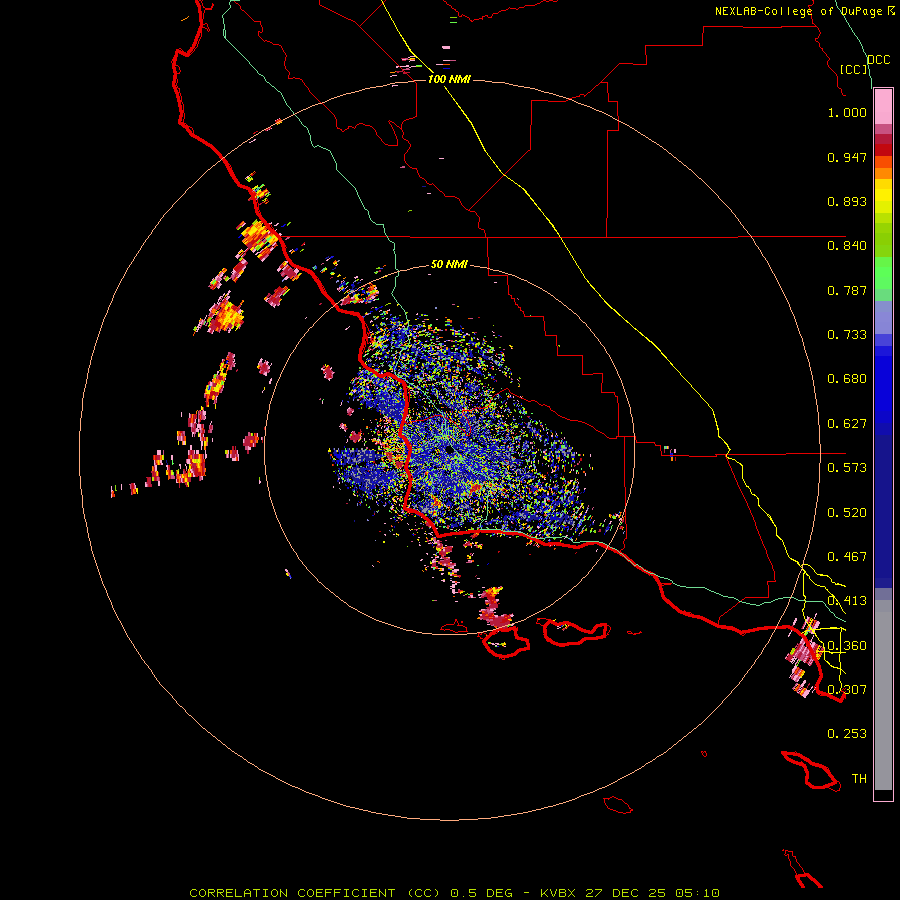Select the 0.627 value on the color scale
Screen dimensions: 900x900
847,424
